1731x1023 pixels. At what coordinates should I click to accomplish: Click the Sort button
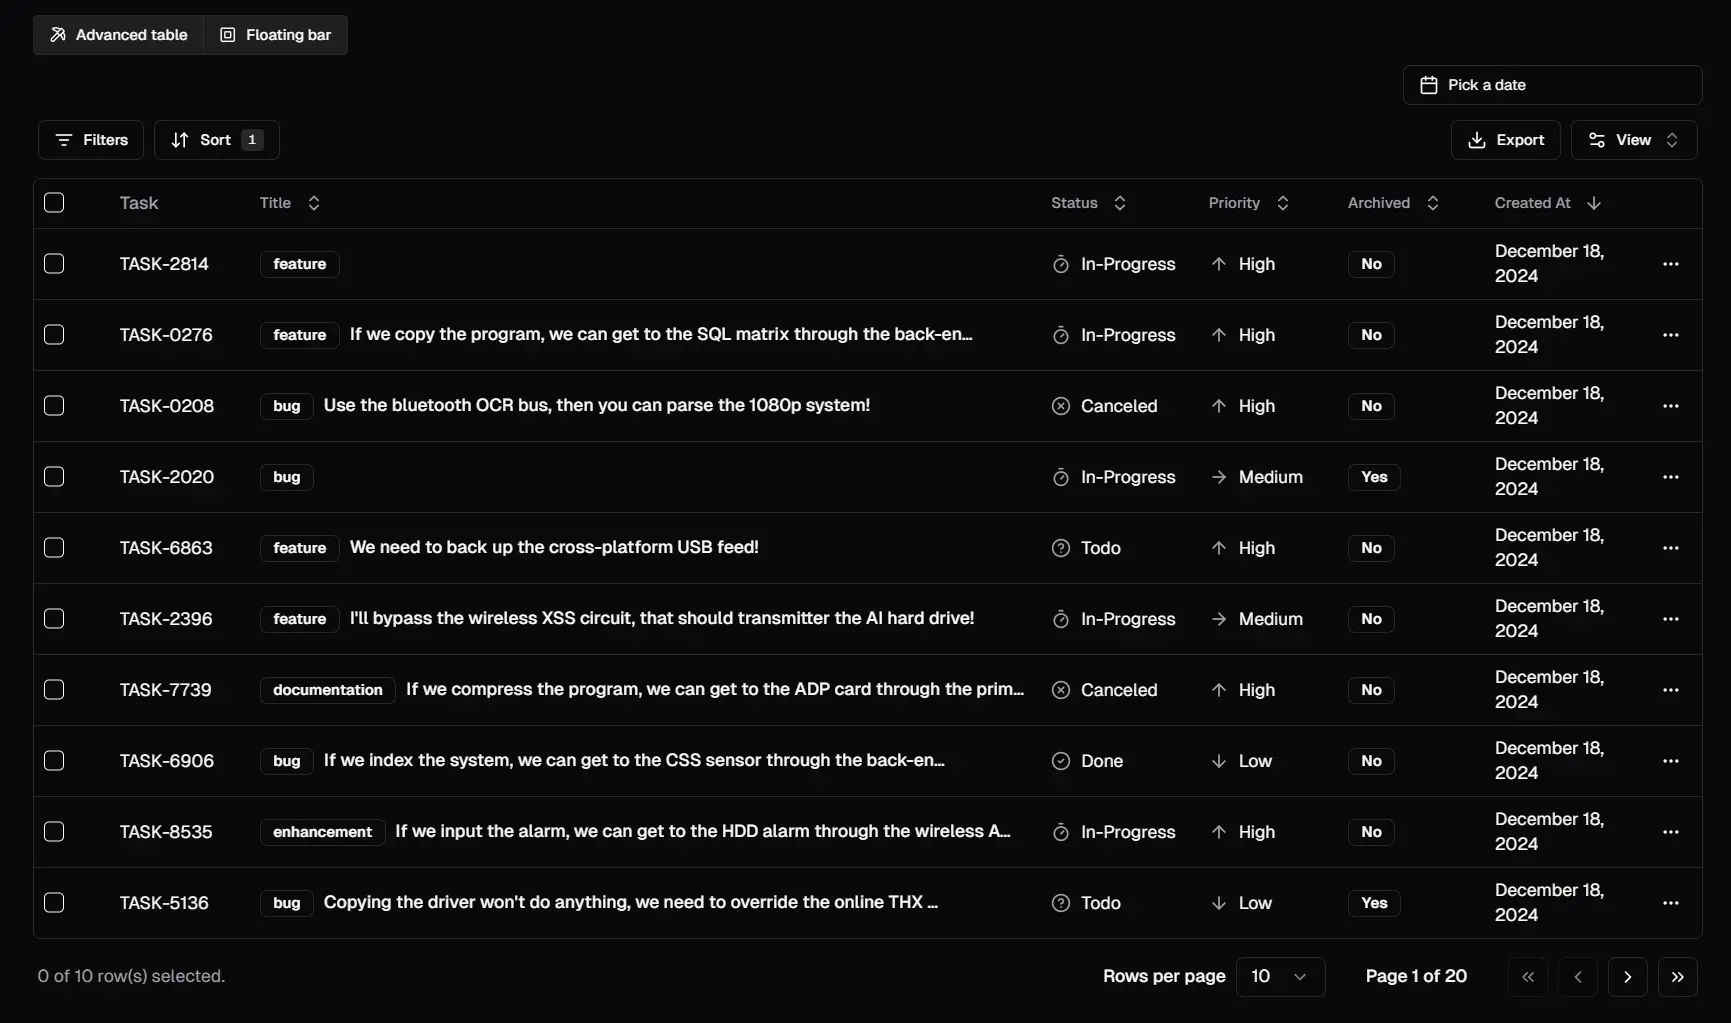point(216,140)
